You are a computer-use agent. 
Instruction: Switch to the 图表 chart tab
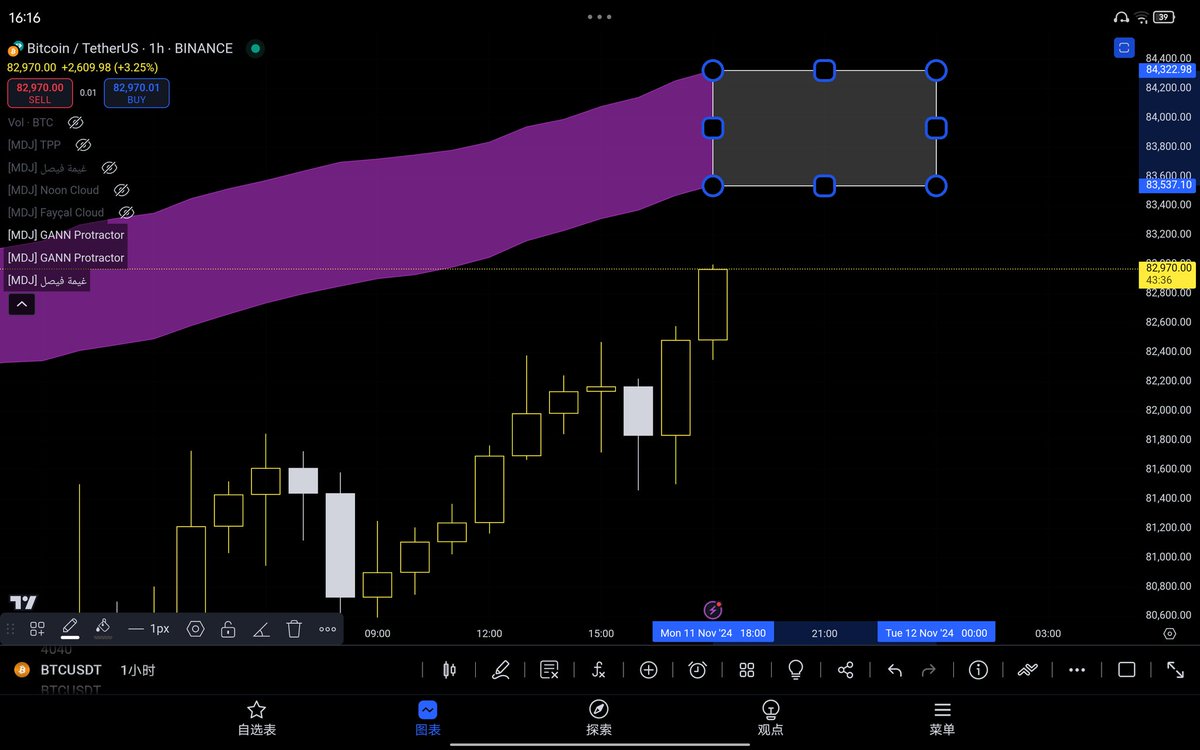point(427,719)
